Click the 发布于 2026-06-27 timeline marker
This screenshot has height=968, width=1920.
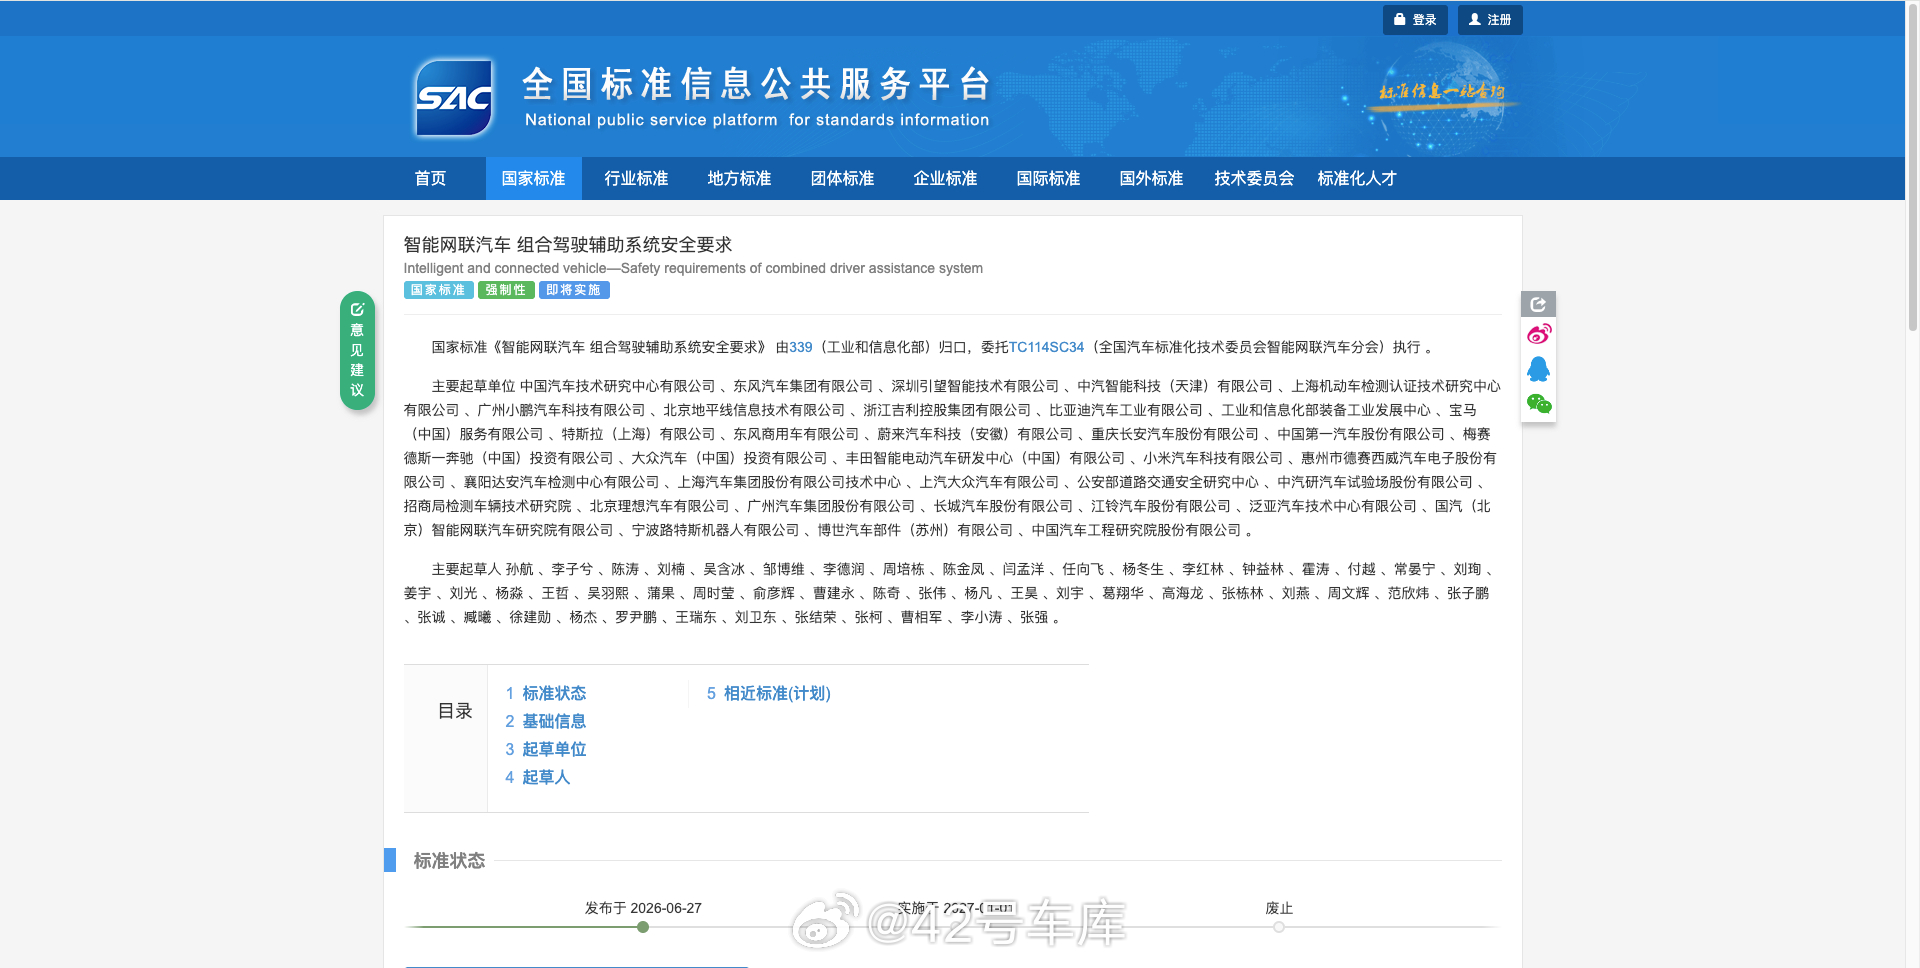[x=643, y=927]
